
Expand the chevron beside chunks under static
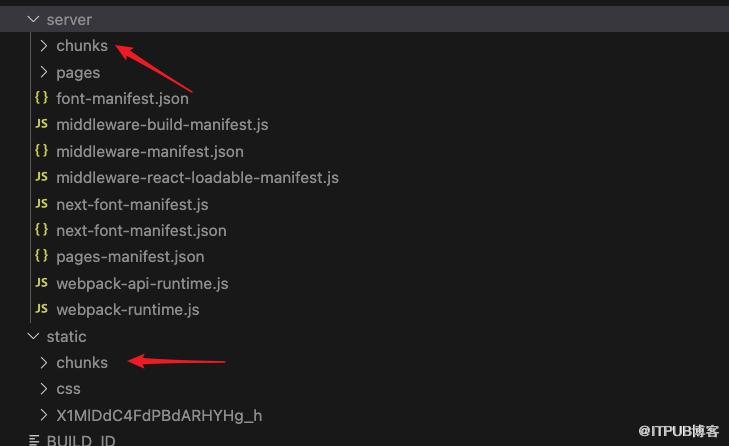tap(43, 362)
